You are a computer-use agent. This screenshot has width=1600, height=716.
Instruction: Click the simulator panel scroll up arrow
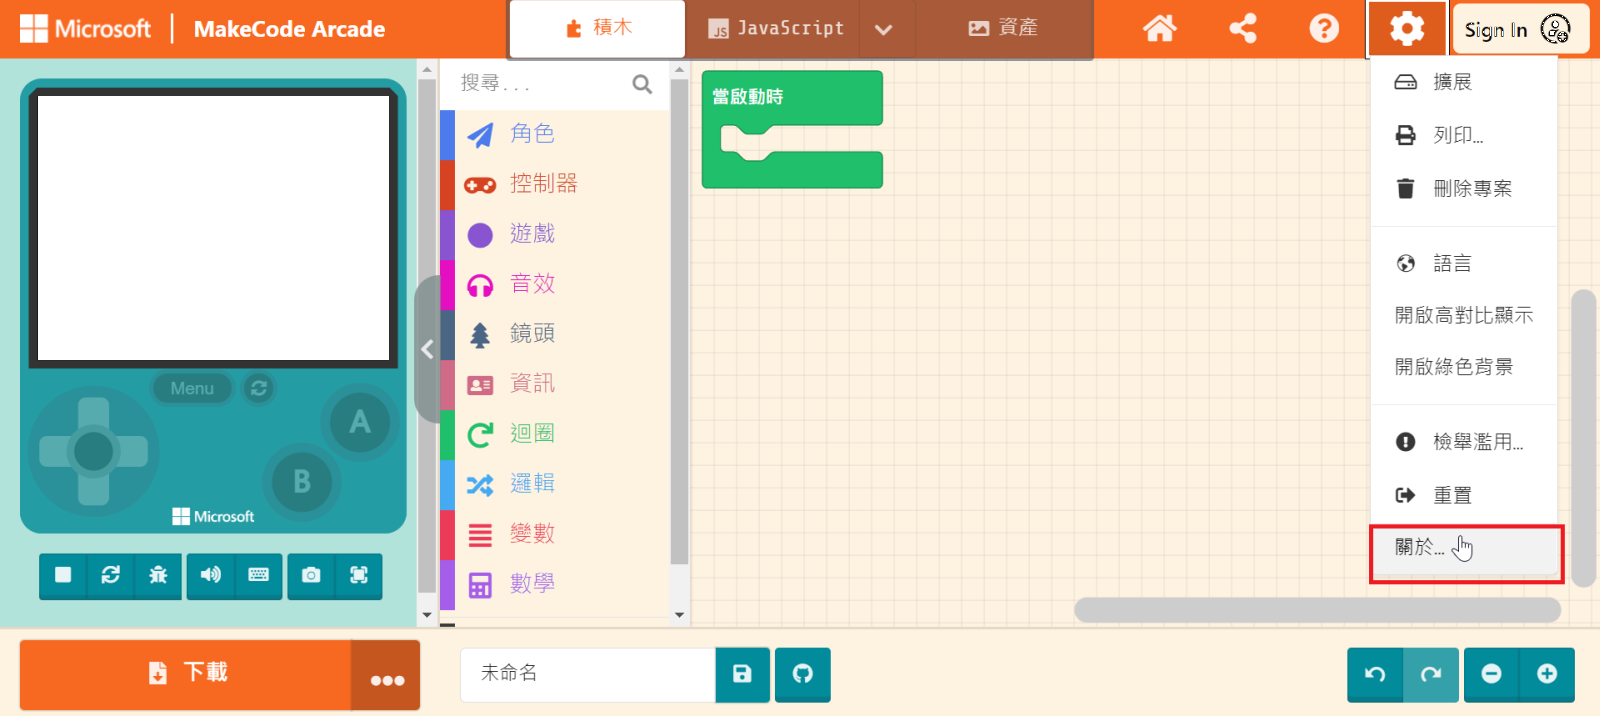427,70
